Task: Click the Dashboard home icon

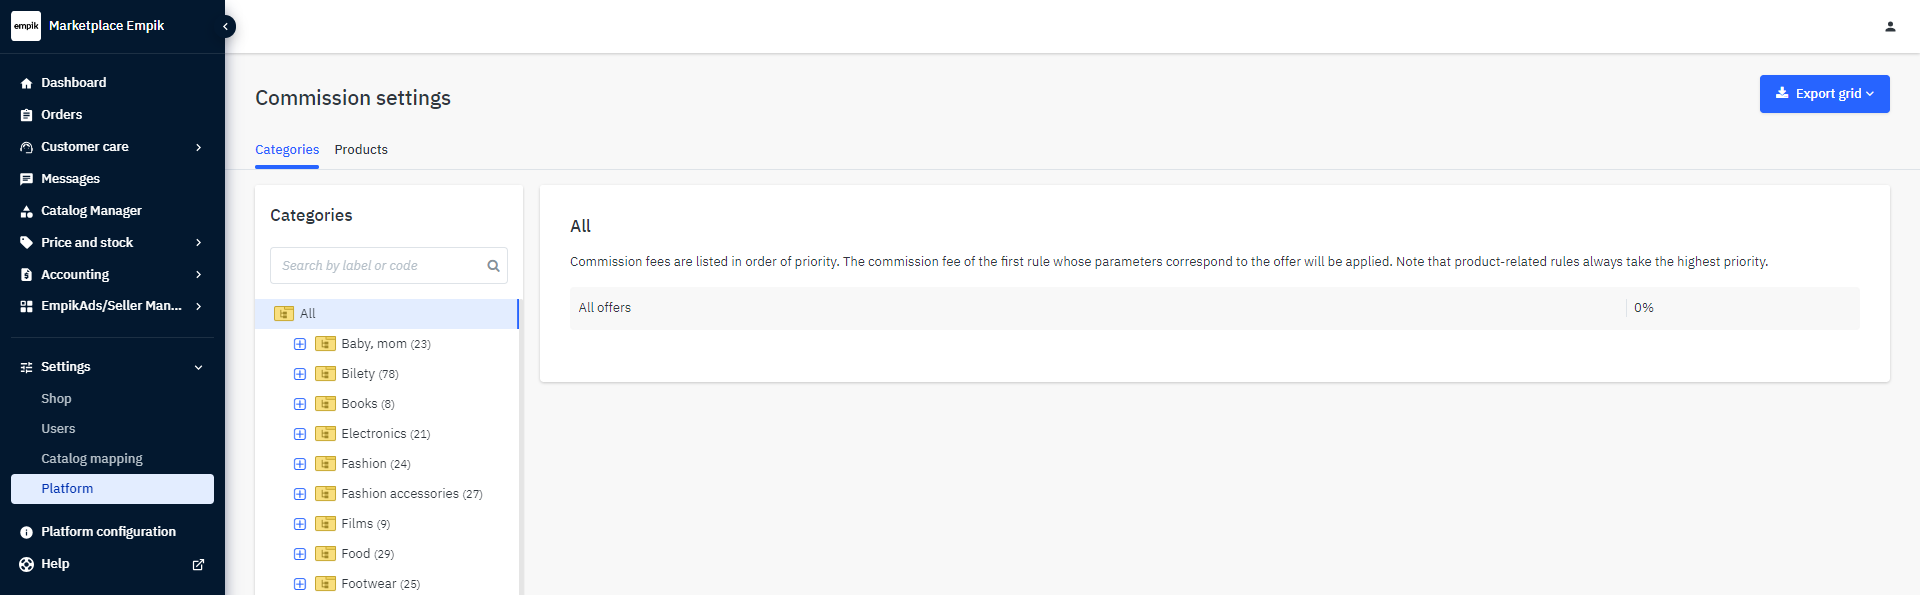Action: 26,83
